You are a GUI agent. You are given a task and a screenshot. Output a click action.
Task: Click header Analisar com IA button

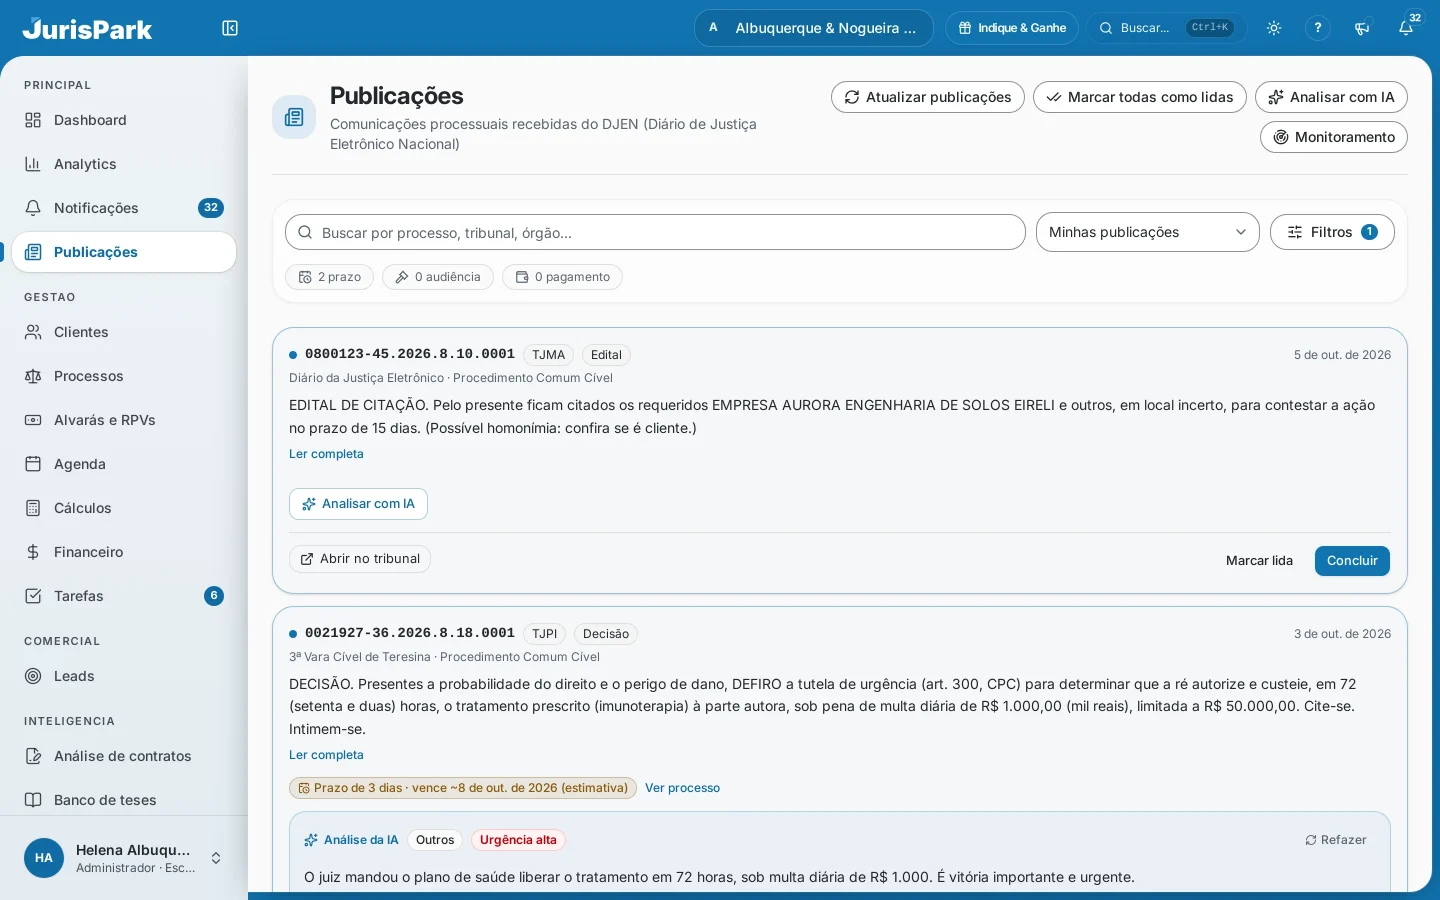tap(1331, 97)
